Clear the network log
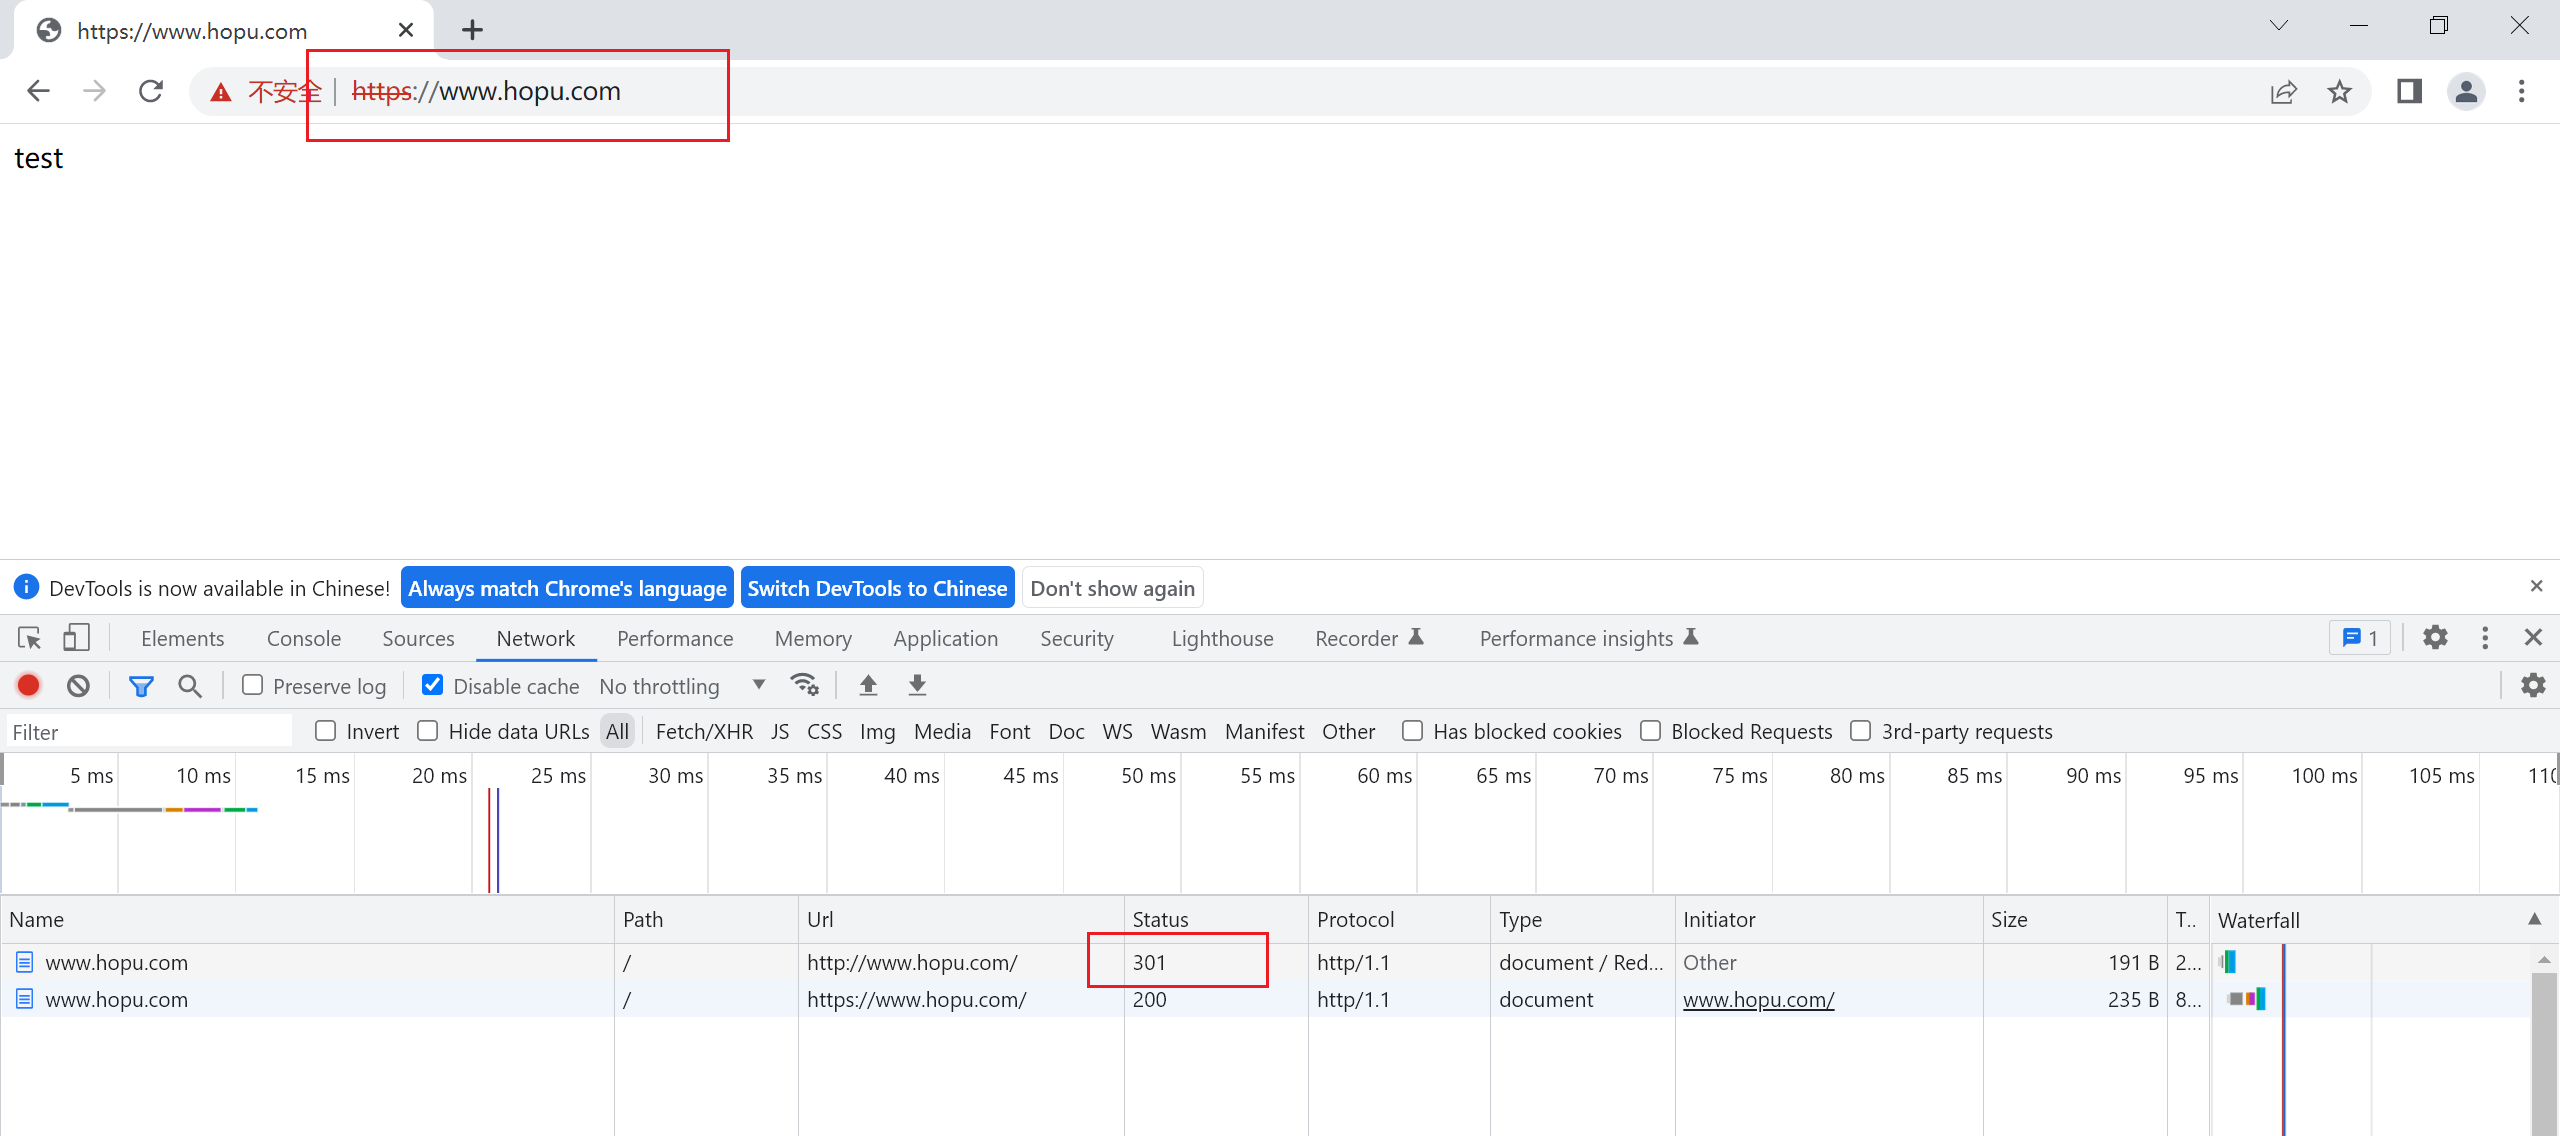 tap(78, 686)
